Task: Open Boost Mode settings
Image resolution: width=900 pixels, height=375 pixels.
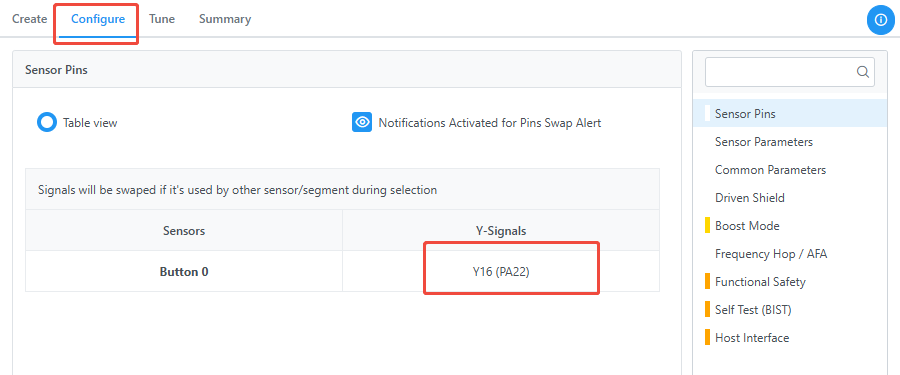Action: click(x=790, y=226)
